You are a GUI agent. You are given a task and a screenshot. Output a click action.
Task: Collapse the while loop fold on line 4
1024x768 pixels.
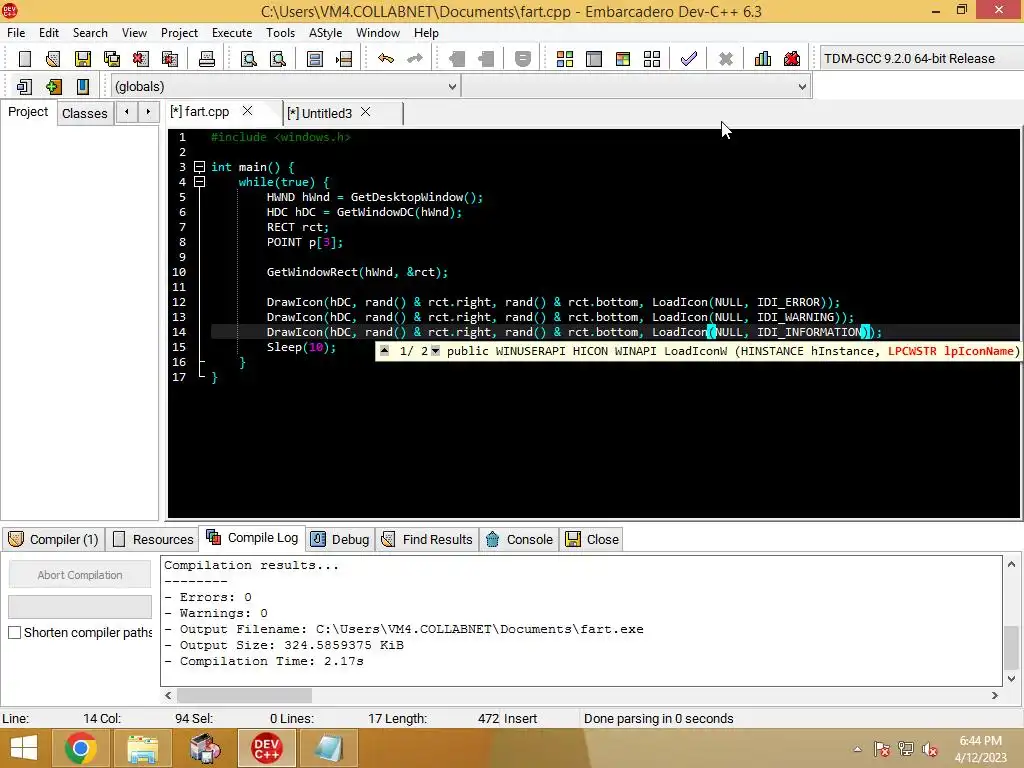[x=200, y=182]
